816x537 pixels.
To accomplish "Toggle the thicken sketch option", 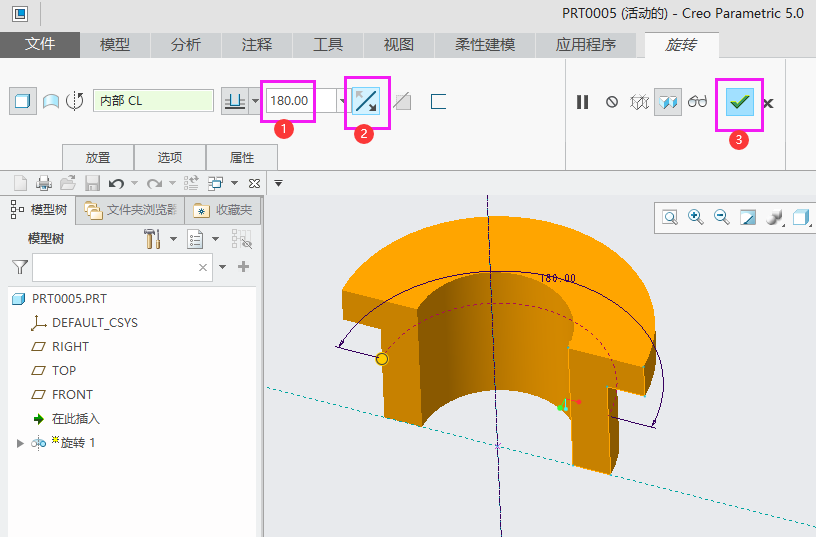I will point(437,102).
